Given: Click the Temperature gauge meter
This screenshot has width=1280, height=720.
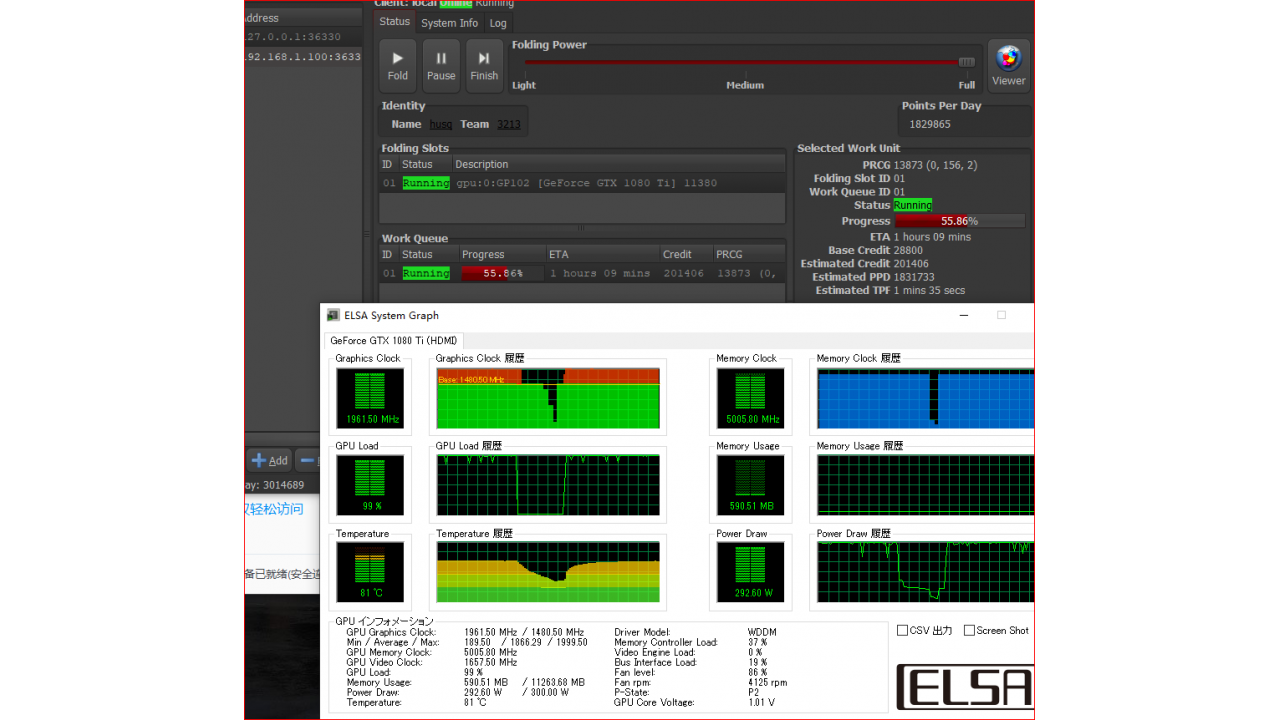Looking at the screenshot, I should pyautogui.click(x=370, y=573).
